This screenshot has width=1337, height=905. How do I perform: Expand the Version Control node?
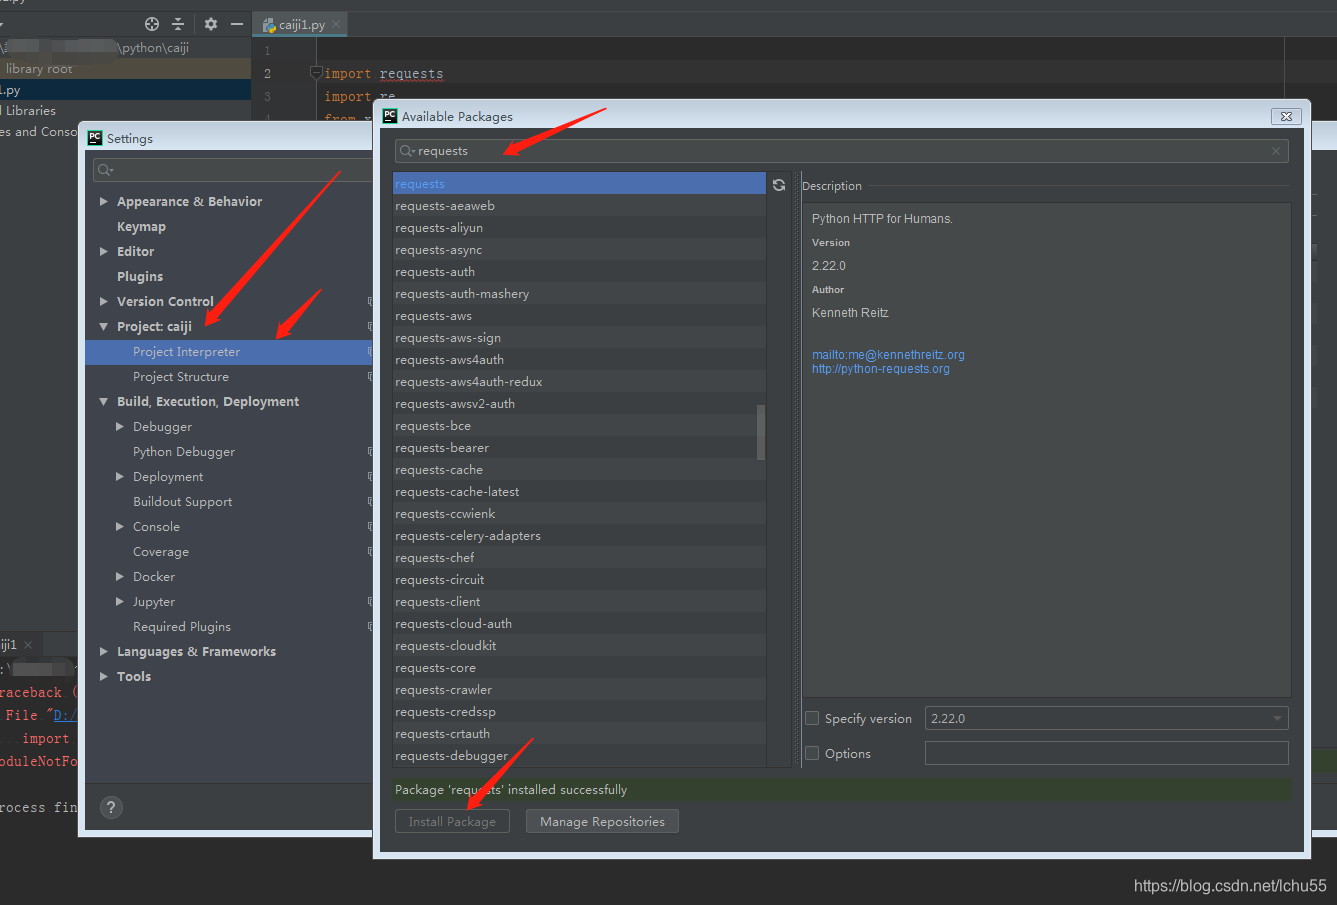(x=104, y=301)
